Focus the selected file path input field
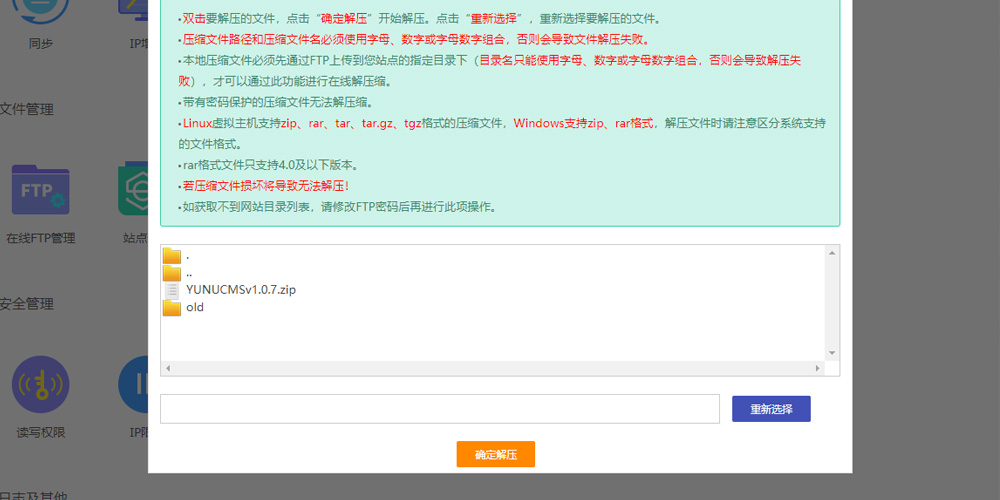The width and height of the screenshot is (1000, 500). 439,409
